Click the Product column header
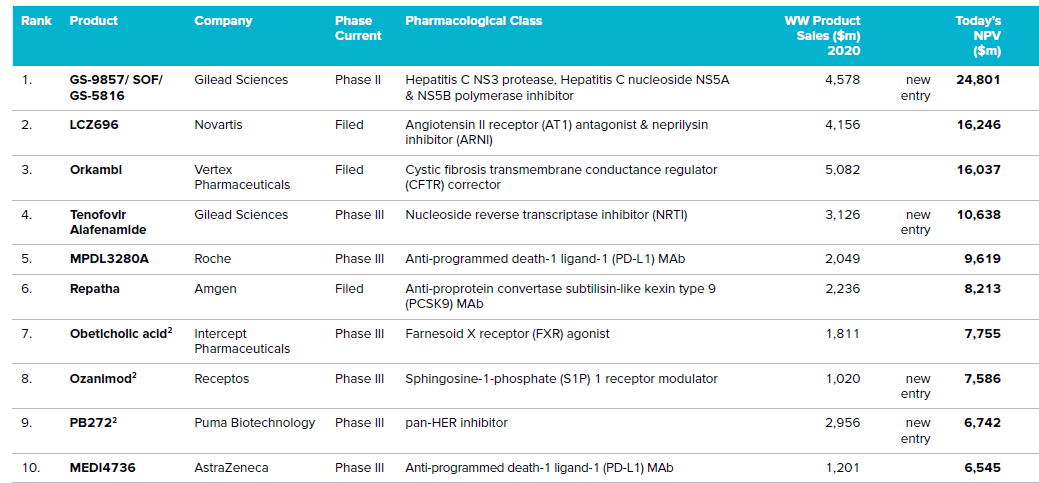1039x483 pixels. [x=94, y=21]
